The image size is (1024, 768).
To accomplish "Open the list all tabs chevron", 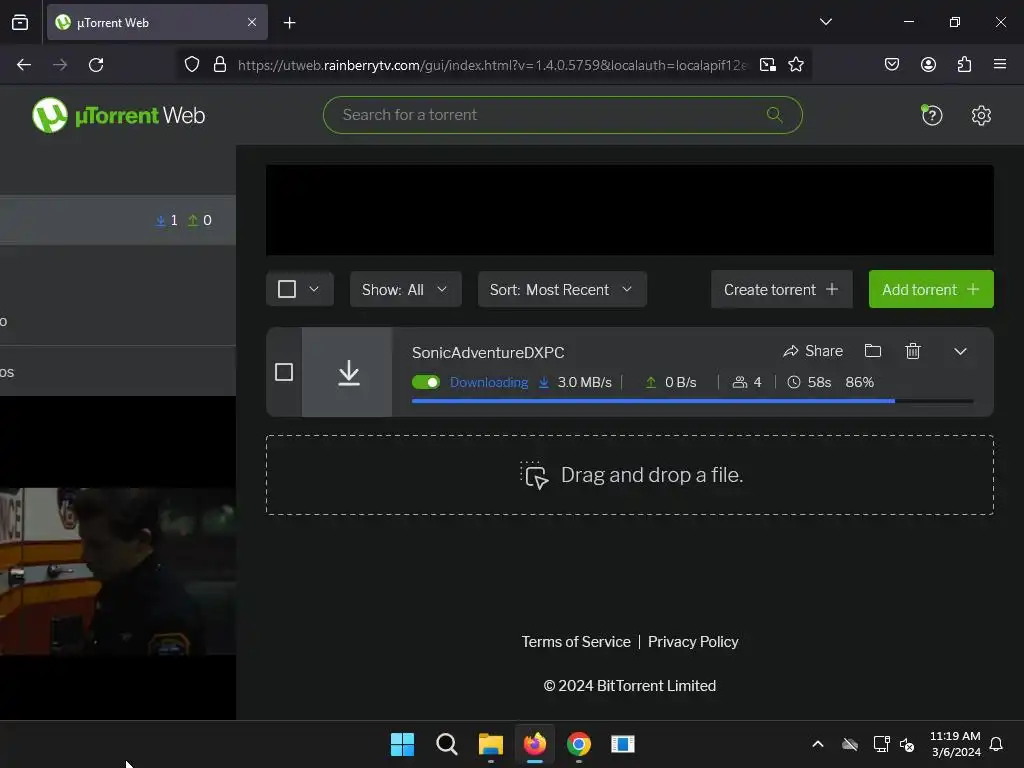I will pos(825,22).
